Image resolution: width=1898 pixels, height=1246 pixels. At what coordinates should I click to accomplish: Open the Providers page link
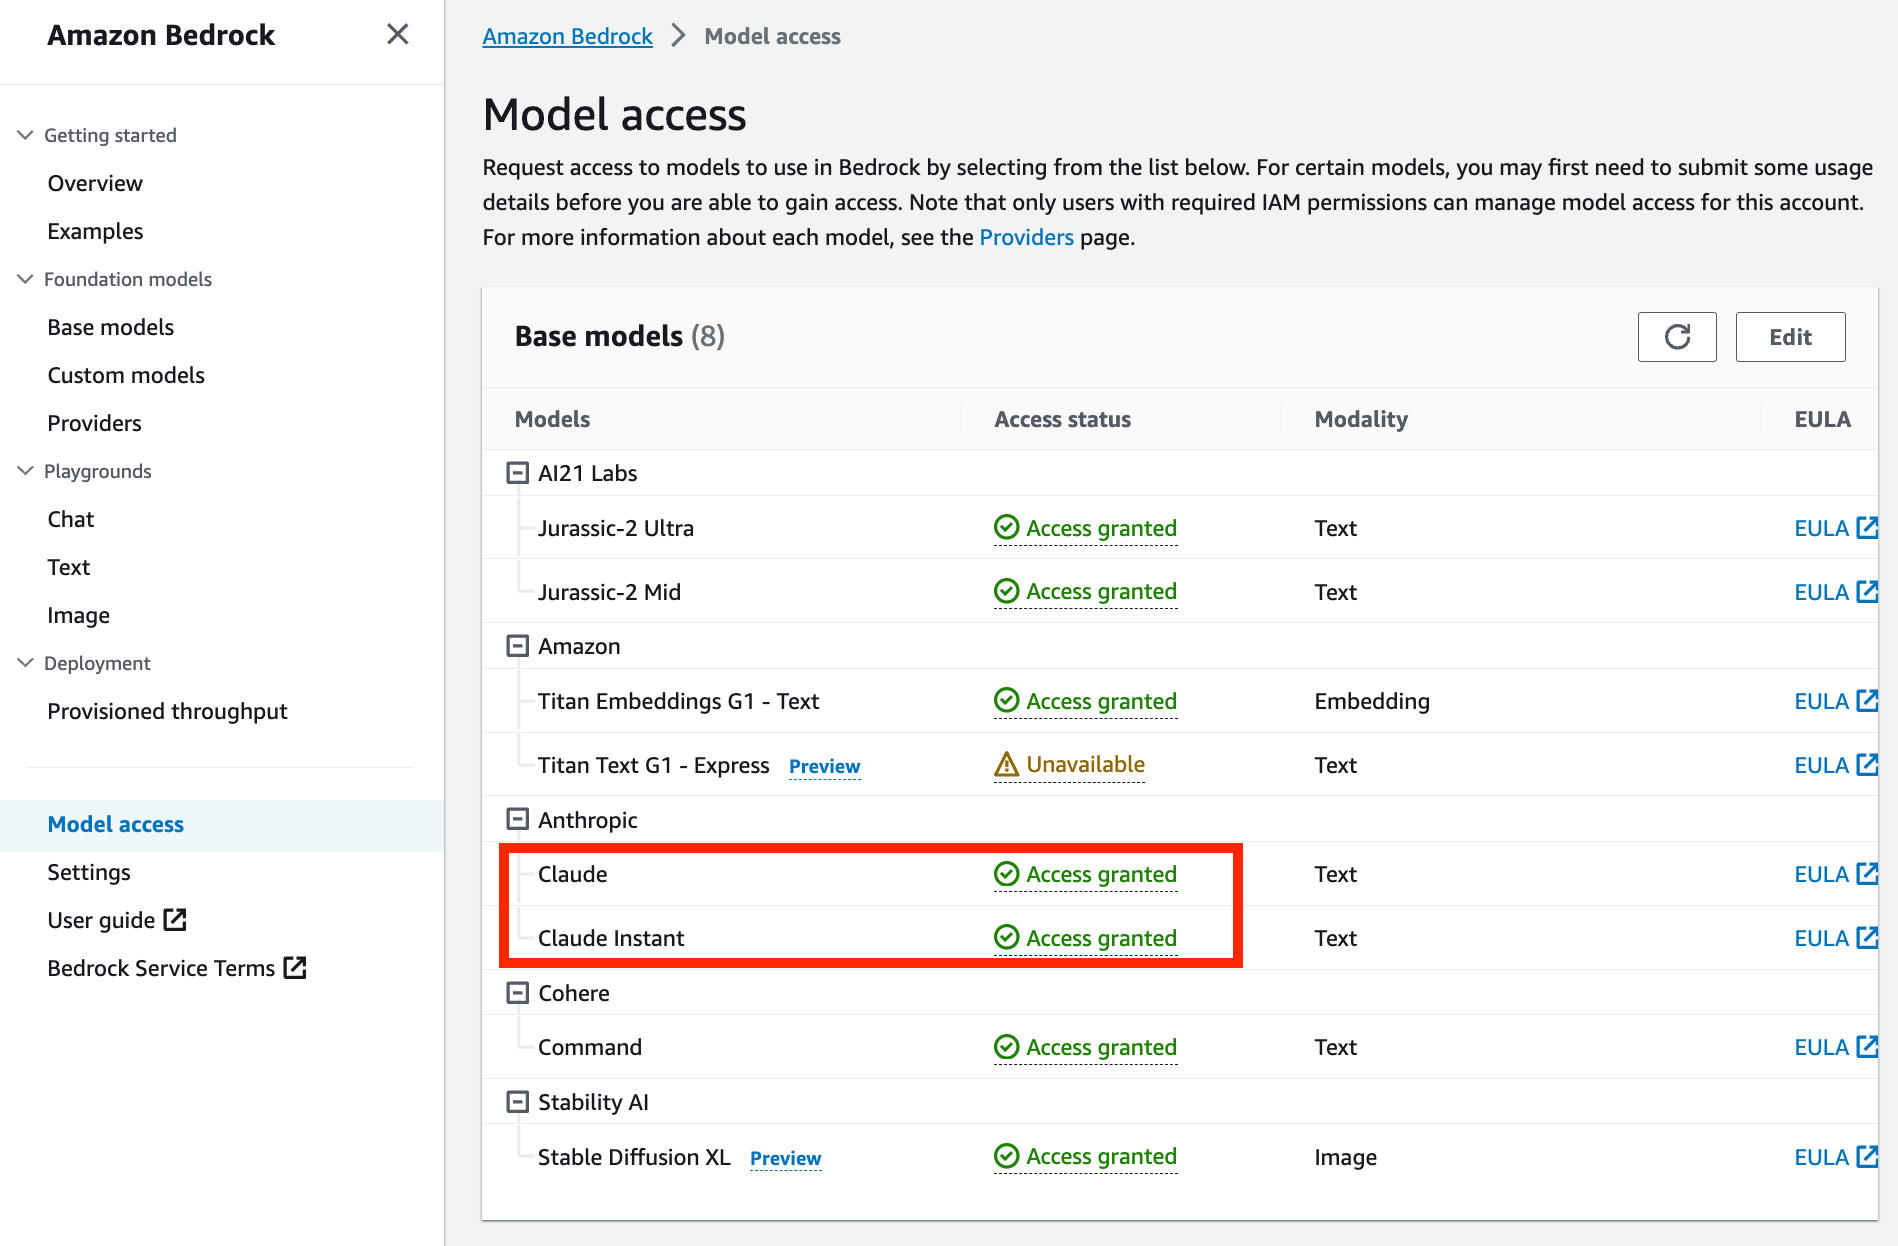(1026, 237)
